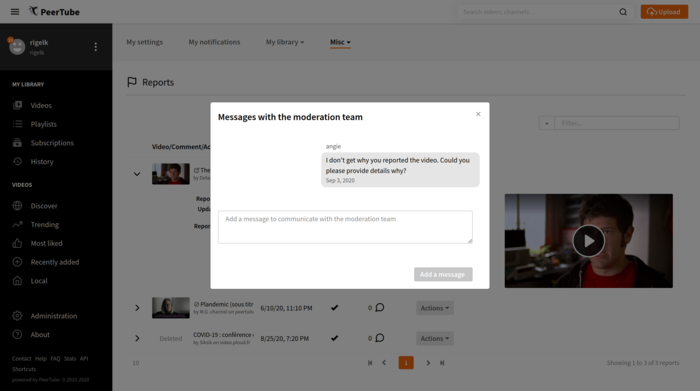Screen dimensions: 700x391
Task: Open rigelk account options dots
Action: coord(96,47)
